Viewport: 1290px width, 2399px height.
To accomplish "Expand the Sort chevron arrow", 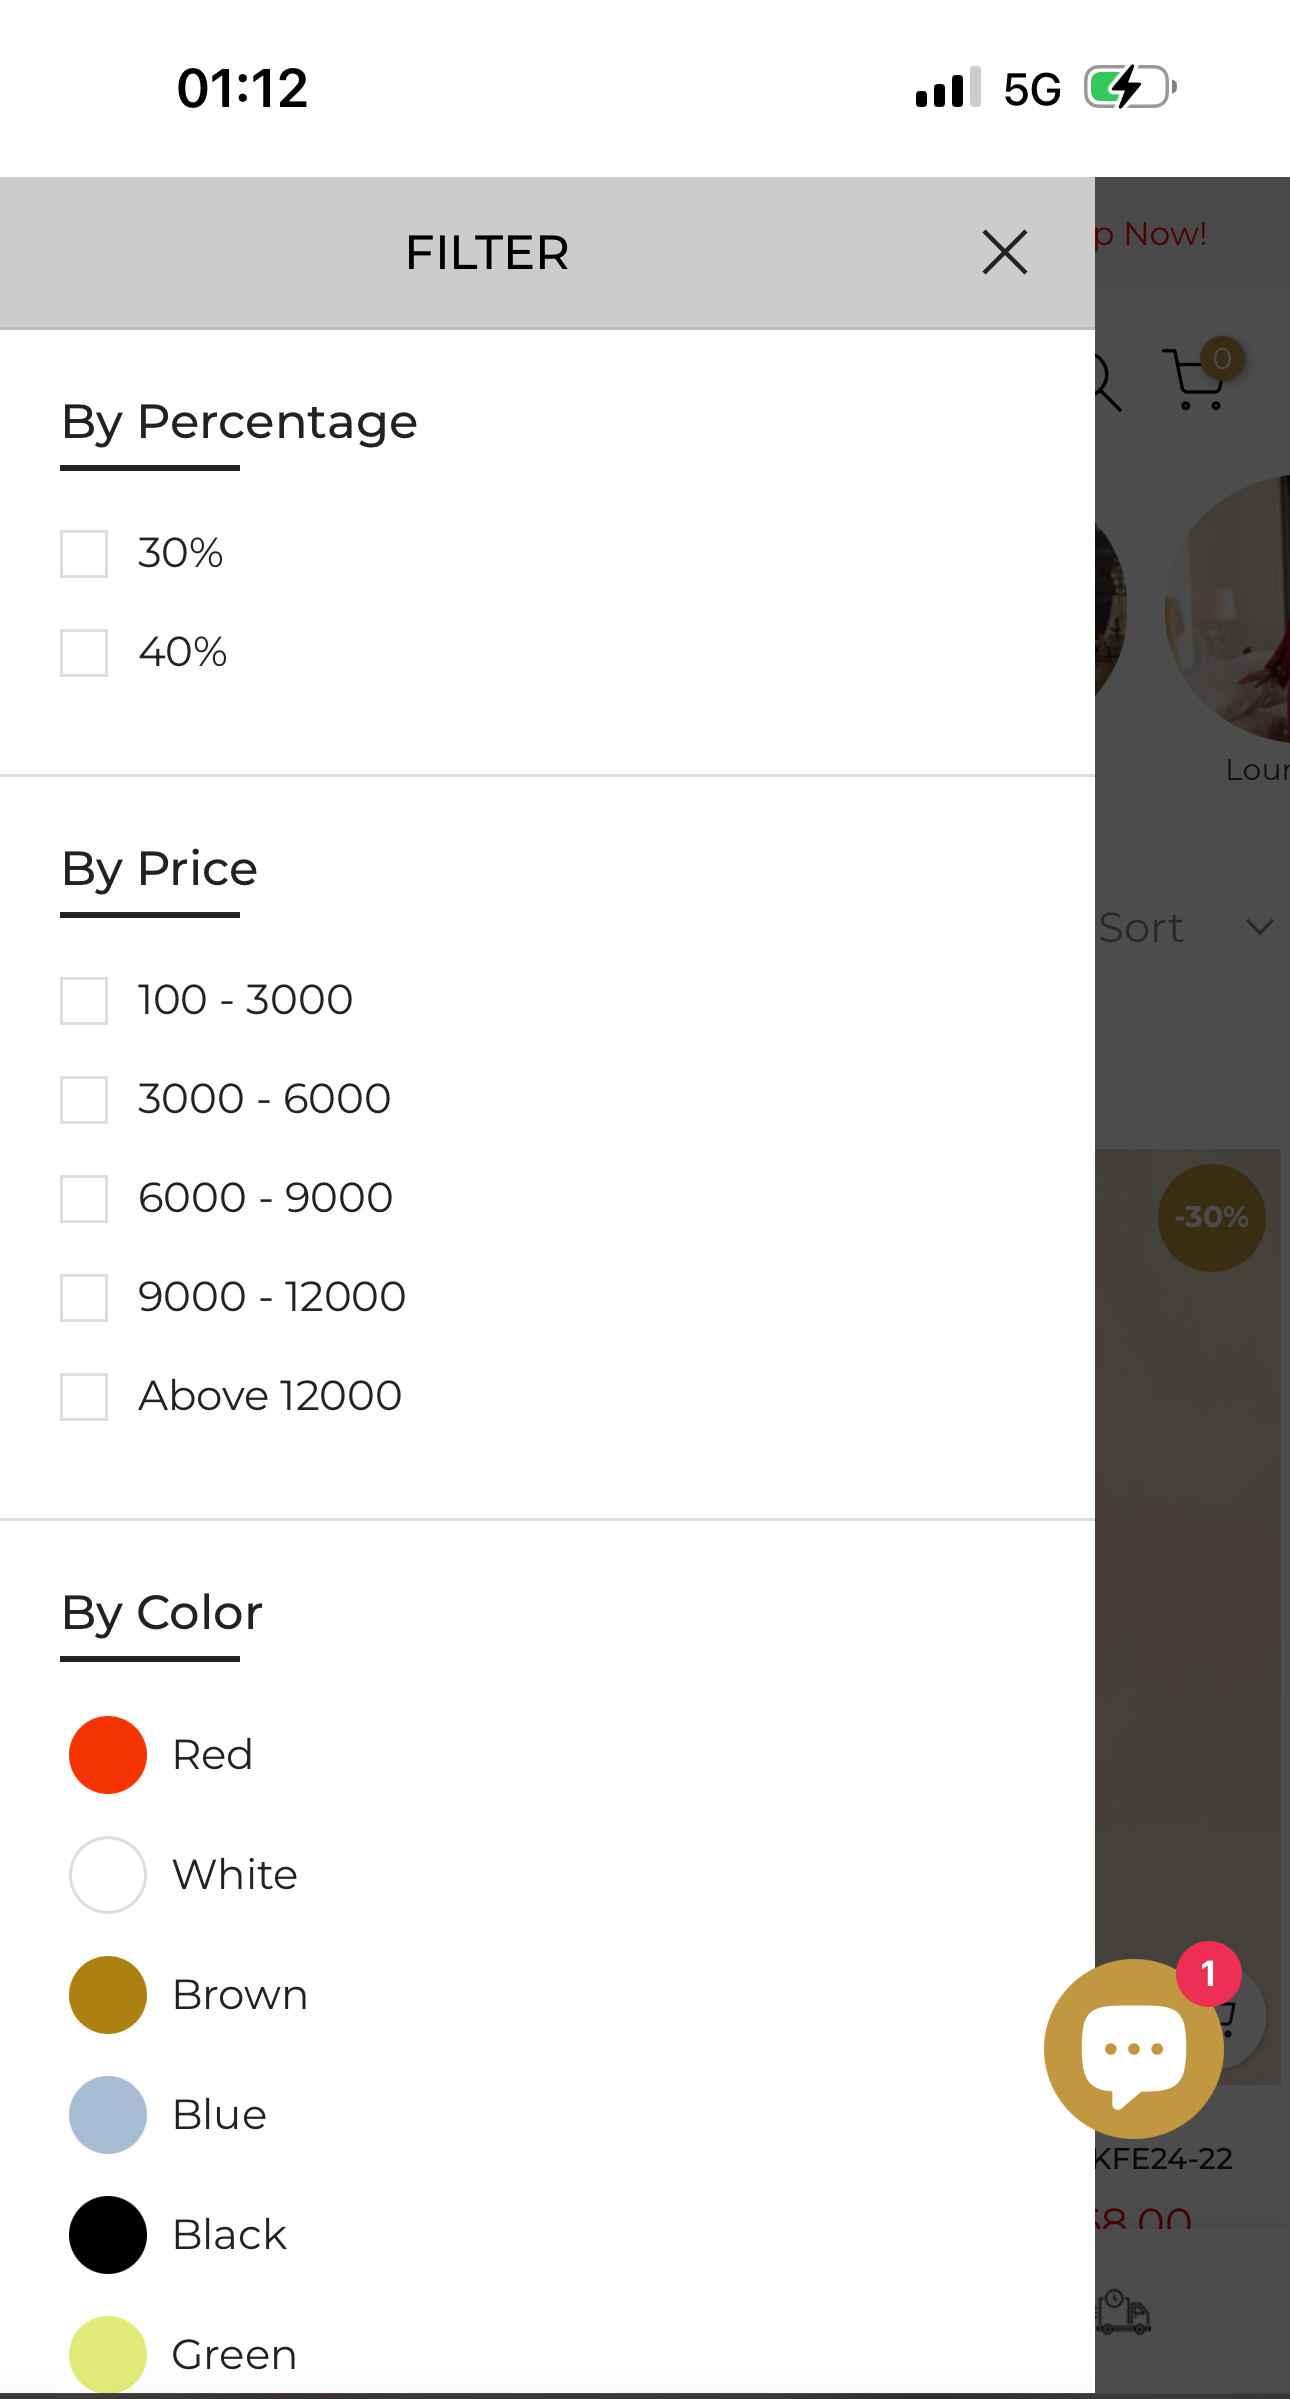I will (1259, 927).
